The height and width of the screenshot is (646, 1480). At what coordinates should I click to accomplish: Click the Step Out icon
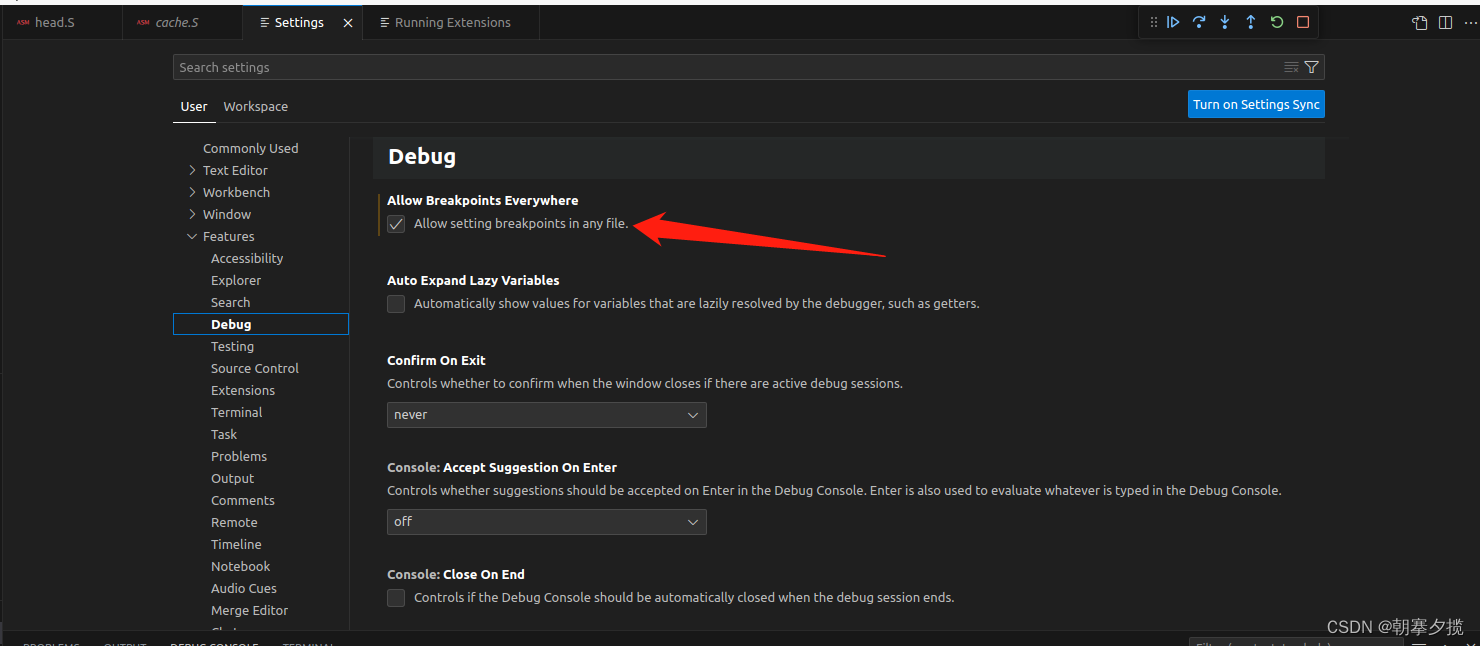click(x=1250, y=21)
